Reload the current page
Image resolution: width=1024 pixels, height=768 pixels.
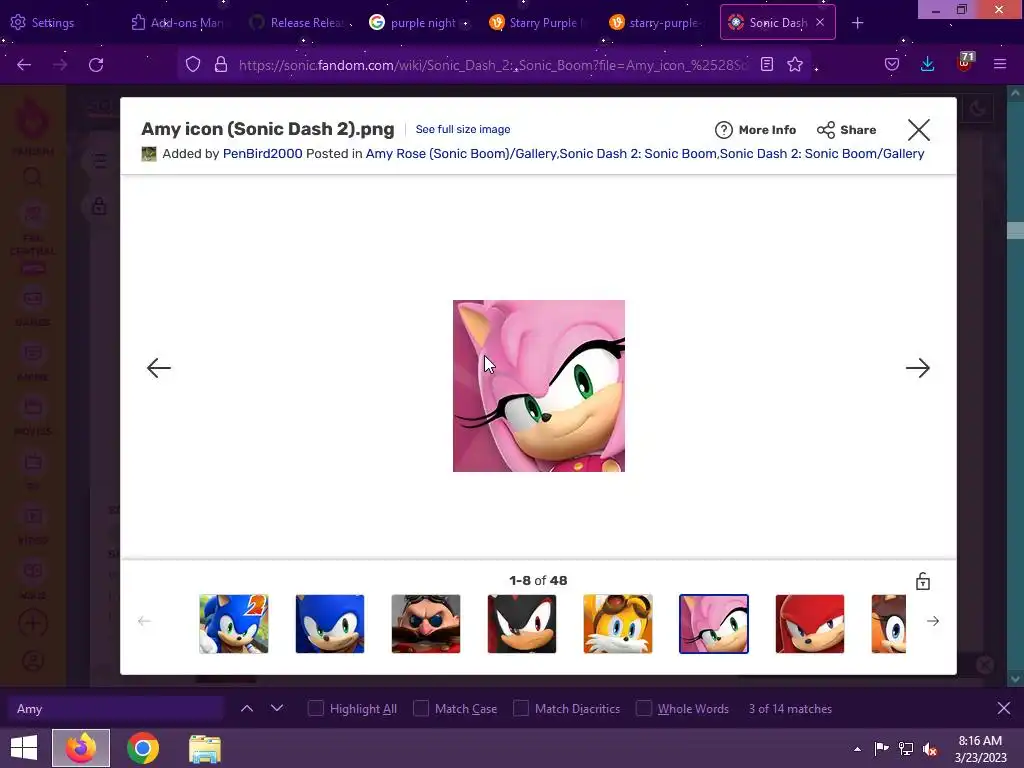pos(96,64)
